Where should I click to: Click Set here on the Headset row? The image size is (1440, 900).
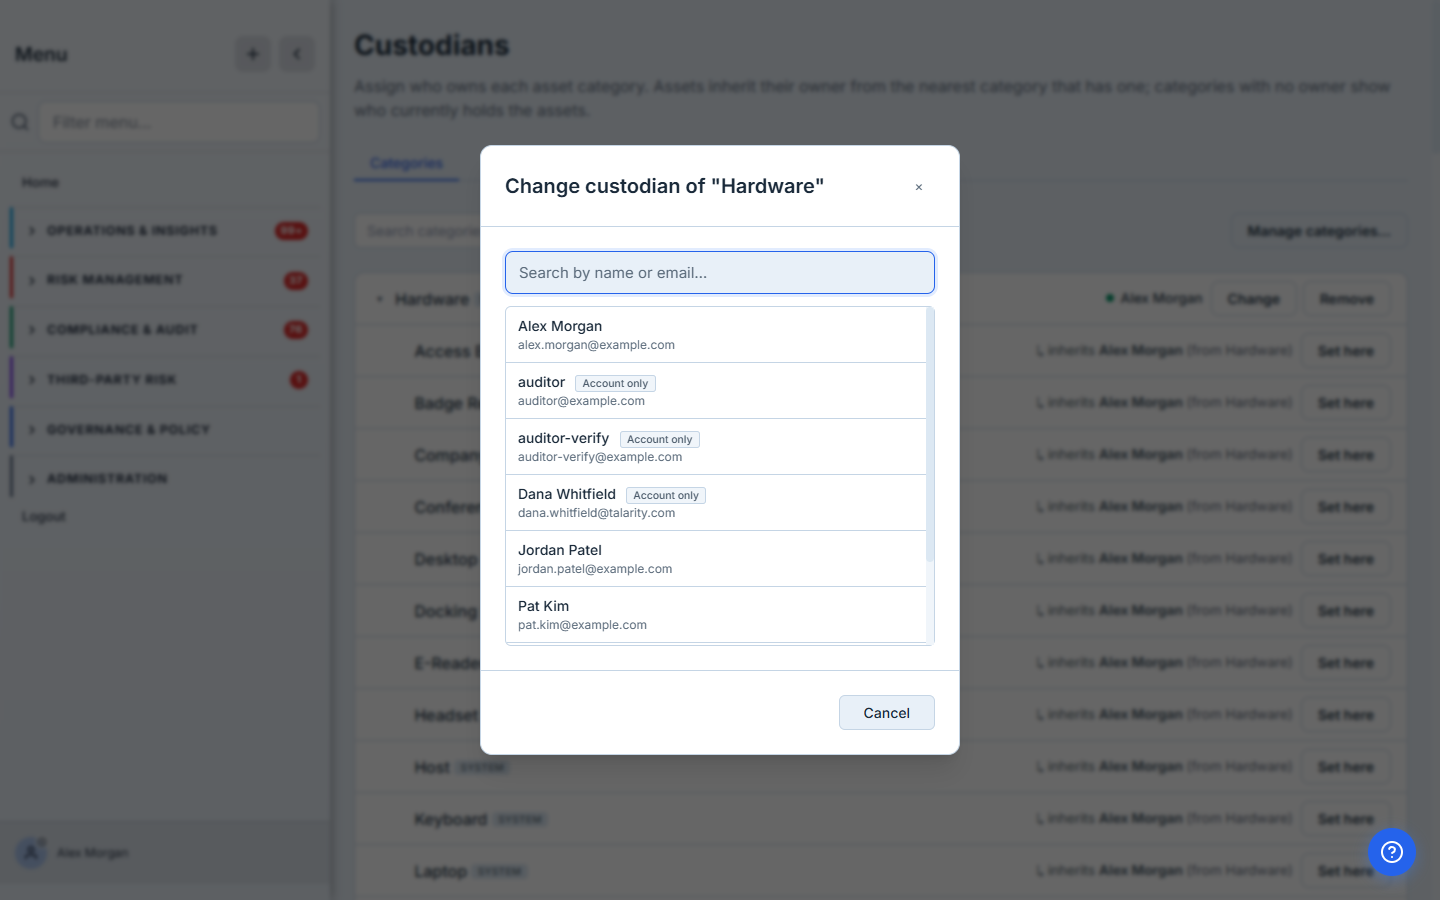1345,715
